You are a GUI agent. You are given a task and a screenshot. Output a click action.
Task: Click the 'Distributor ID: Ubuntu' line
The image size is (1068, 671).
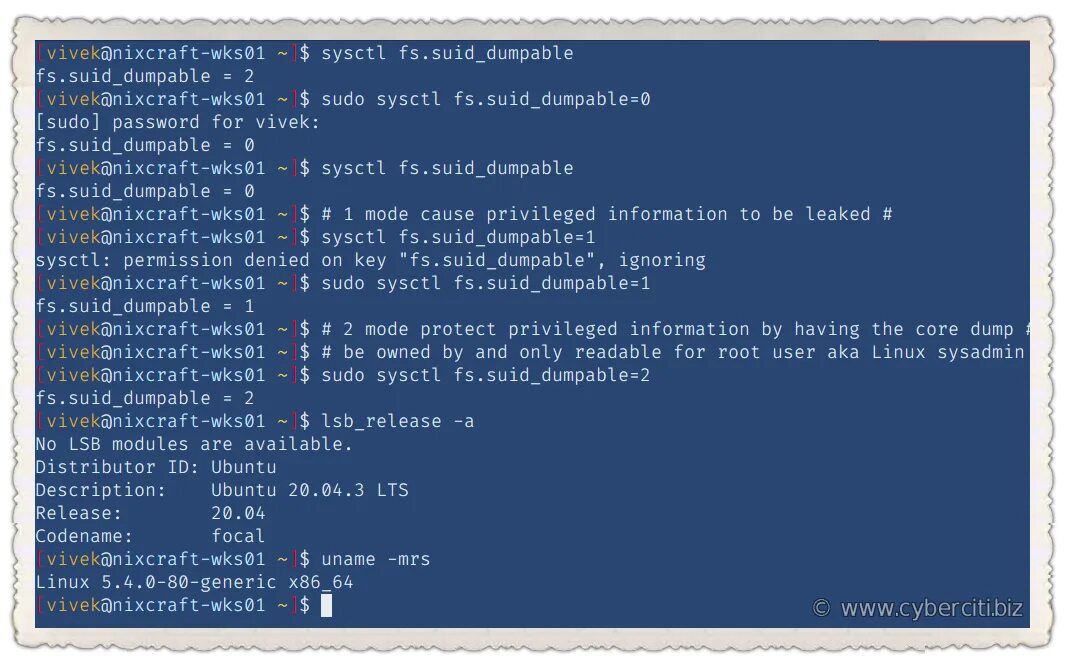[x=156, y=467]
